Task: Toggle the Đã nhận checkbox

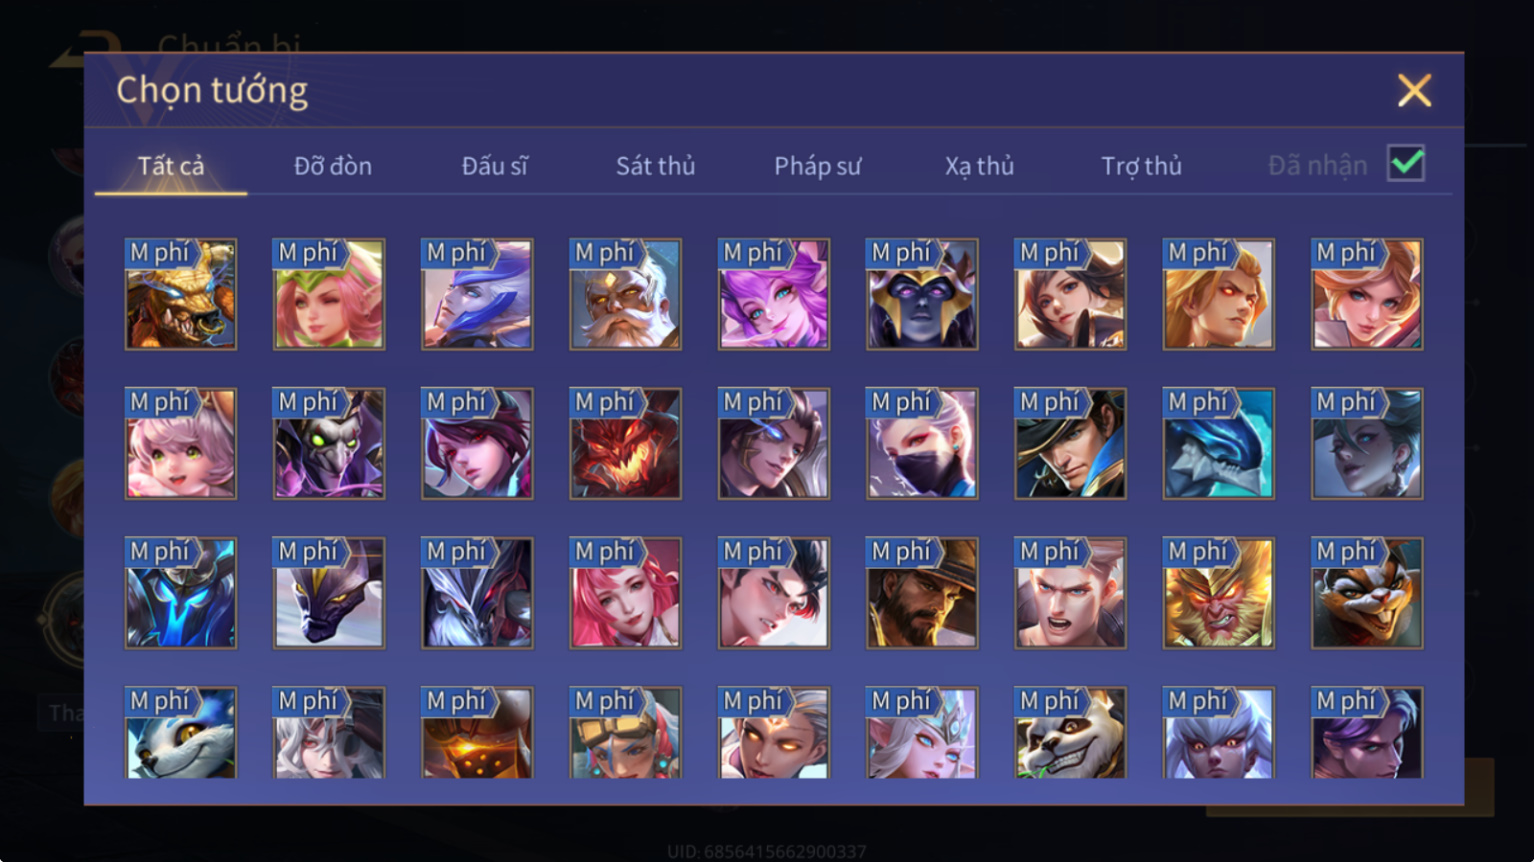Action: coord(1405,164)
